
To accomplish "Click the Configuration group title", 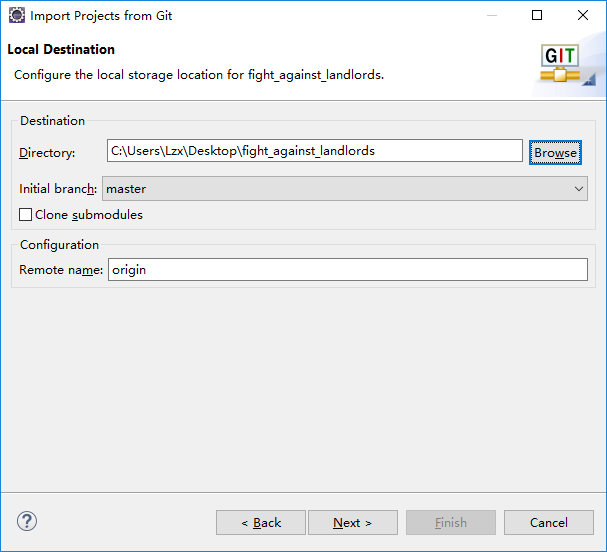I will 60,245.
